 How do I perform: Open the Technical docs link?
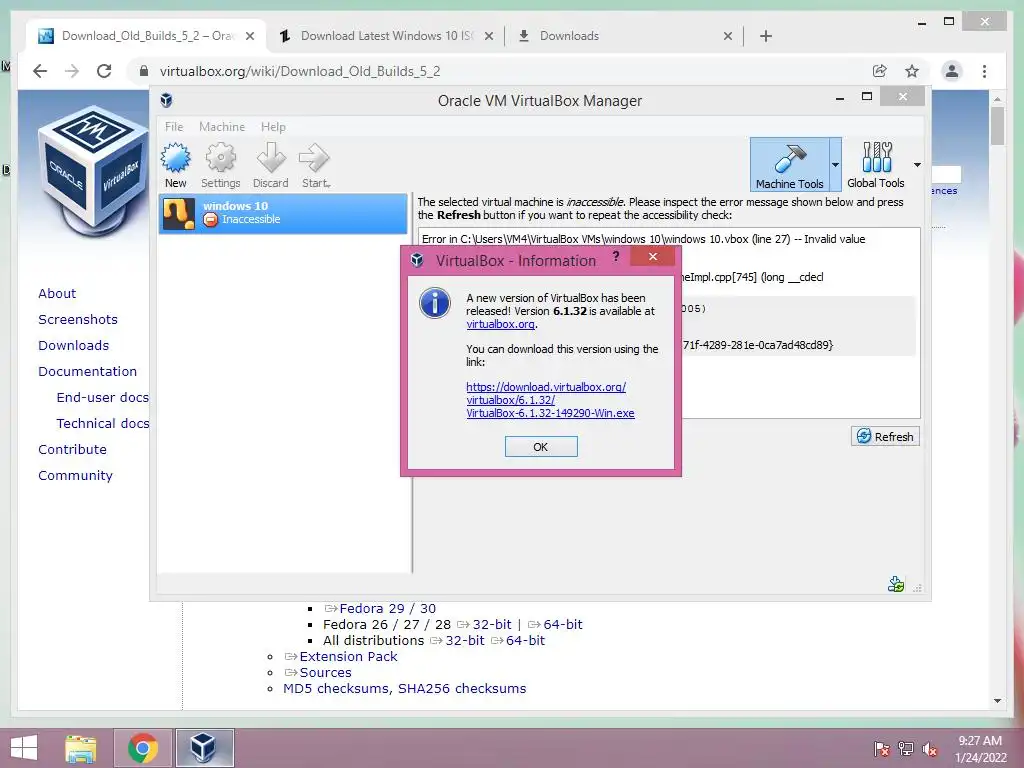coord(103,424)
